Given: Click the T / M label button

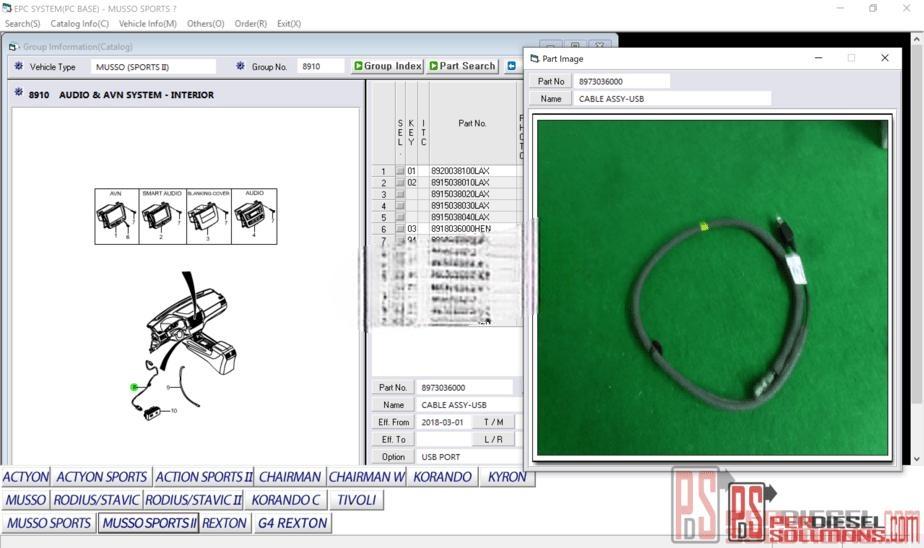Looking at the screenshot, I should (493, 422).
